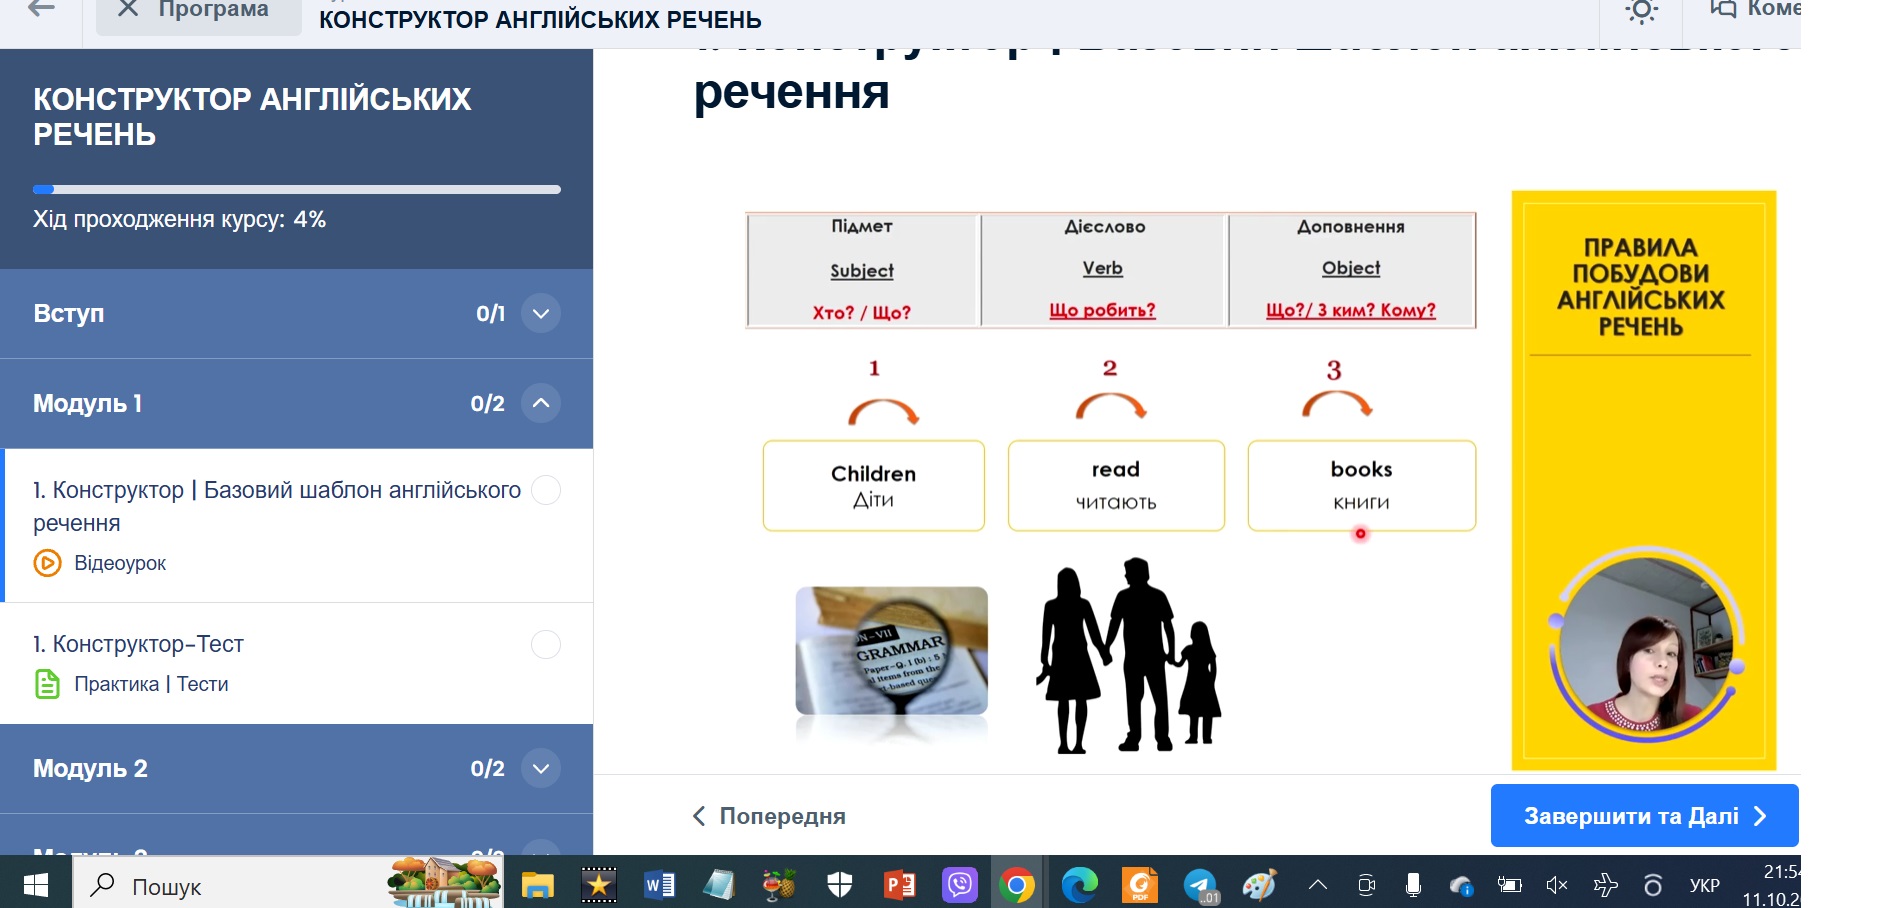Mark the Конструктор-Тест circle as complete
This screenshot has height=908, width=1901.
pyautogui.click(x=546, y=644)
